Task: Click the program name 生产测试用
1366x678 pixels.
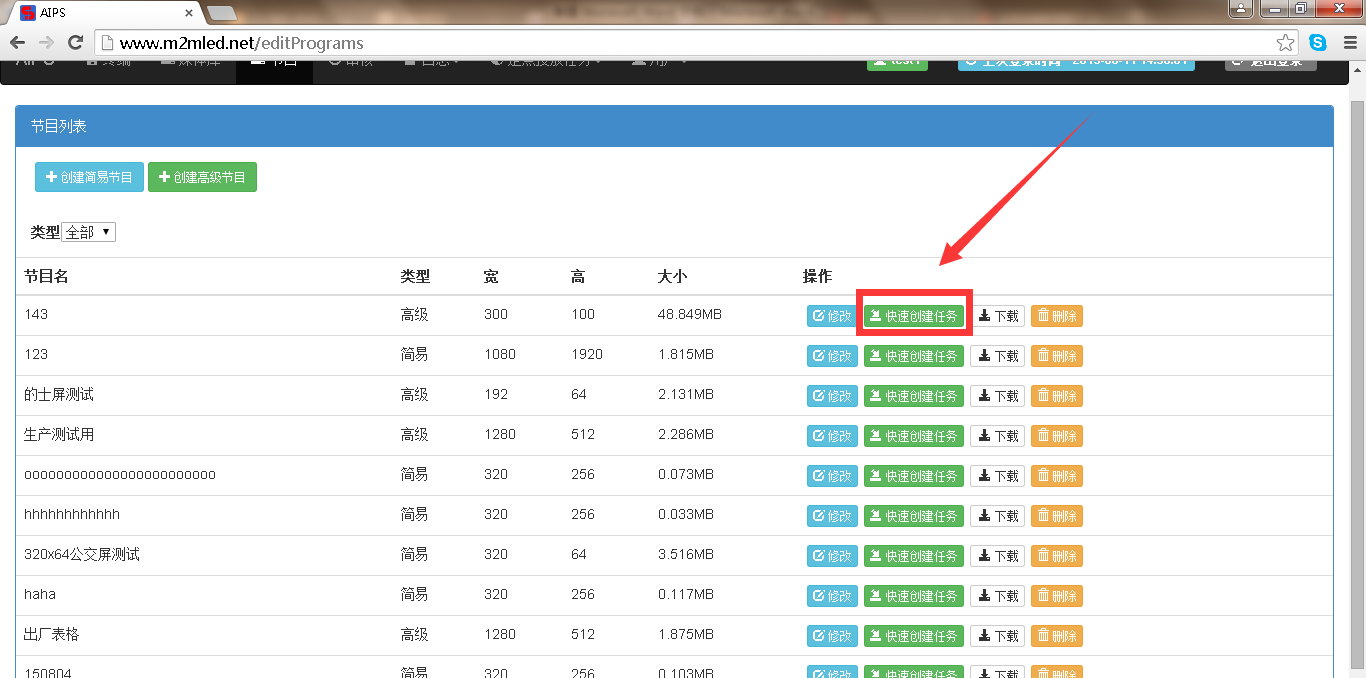Action: (59, 435)
